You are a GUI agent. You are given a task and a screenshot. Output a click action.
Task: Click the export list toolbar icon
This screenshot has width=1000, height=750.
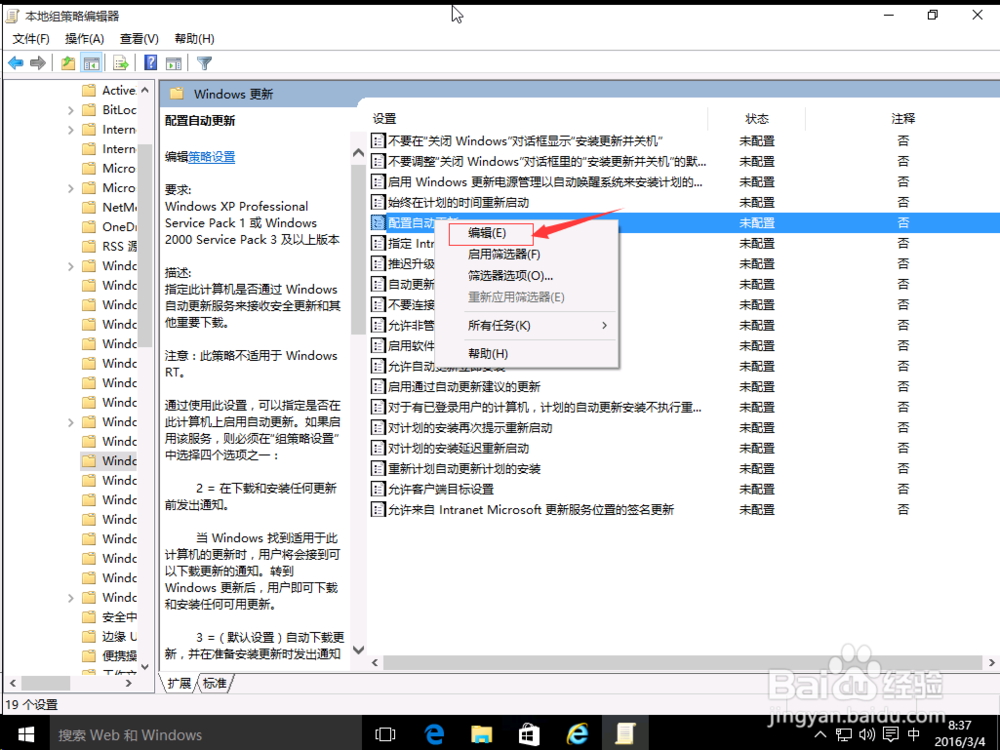point(119,62)
